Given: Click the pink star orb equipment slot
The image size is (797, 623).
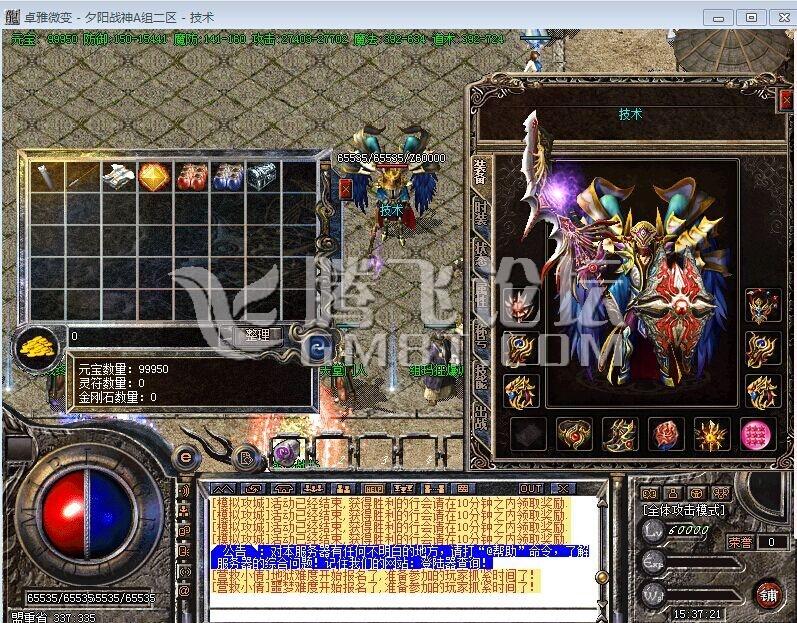Looking at the screenshot, I should click(x=757, y=434).
